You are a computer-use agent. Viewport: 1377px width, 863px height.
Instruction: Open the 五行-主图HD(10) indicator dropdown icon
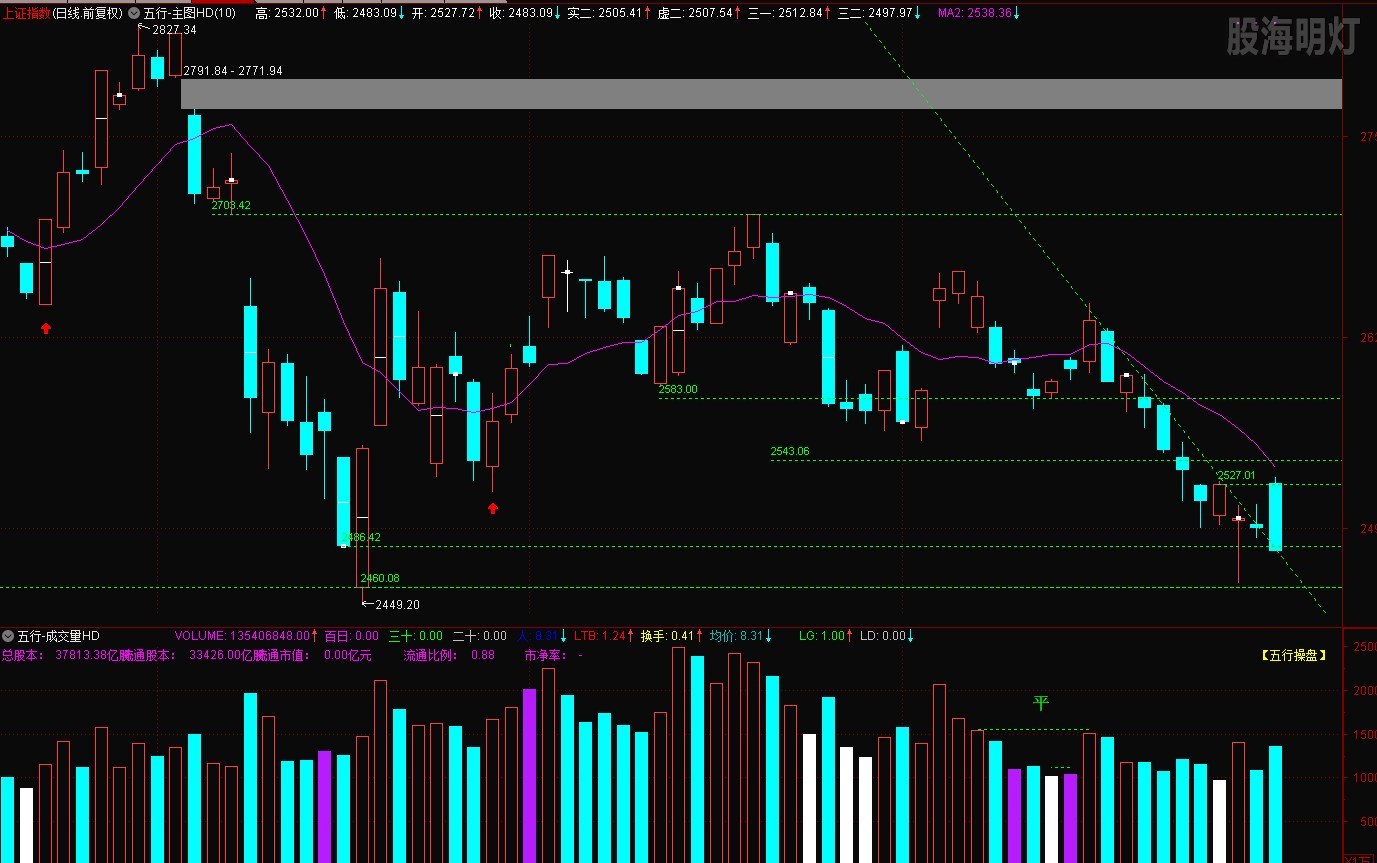[134, 13]
